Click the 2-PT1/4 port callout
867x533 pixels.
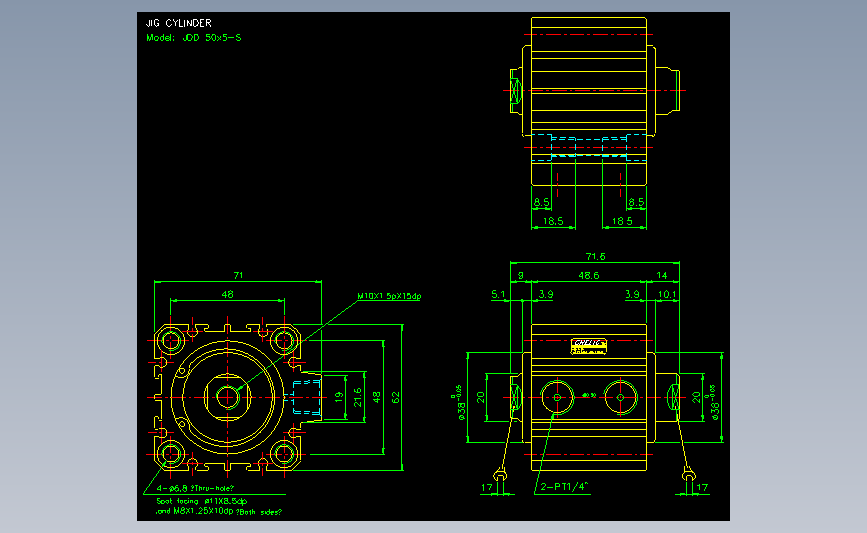[564, 487]
